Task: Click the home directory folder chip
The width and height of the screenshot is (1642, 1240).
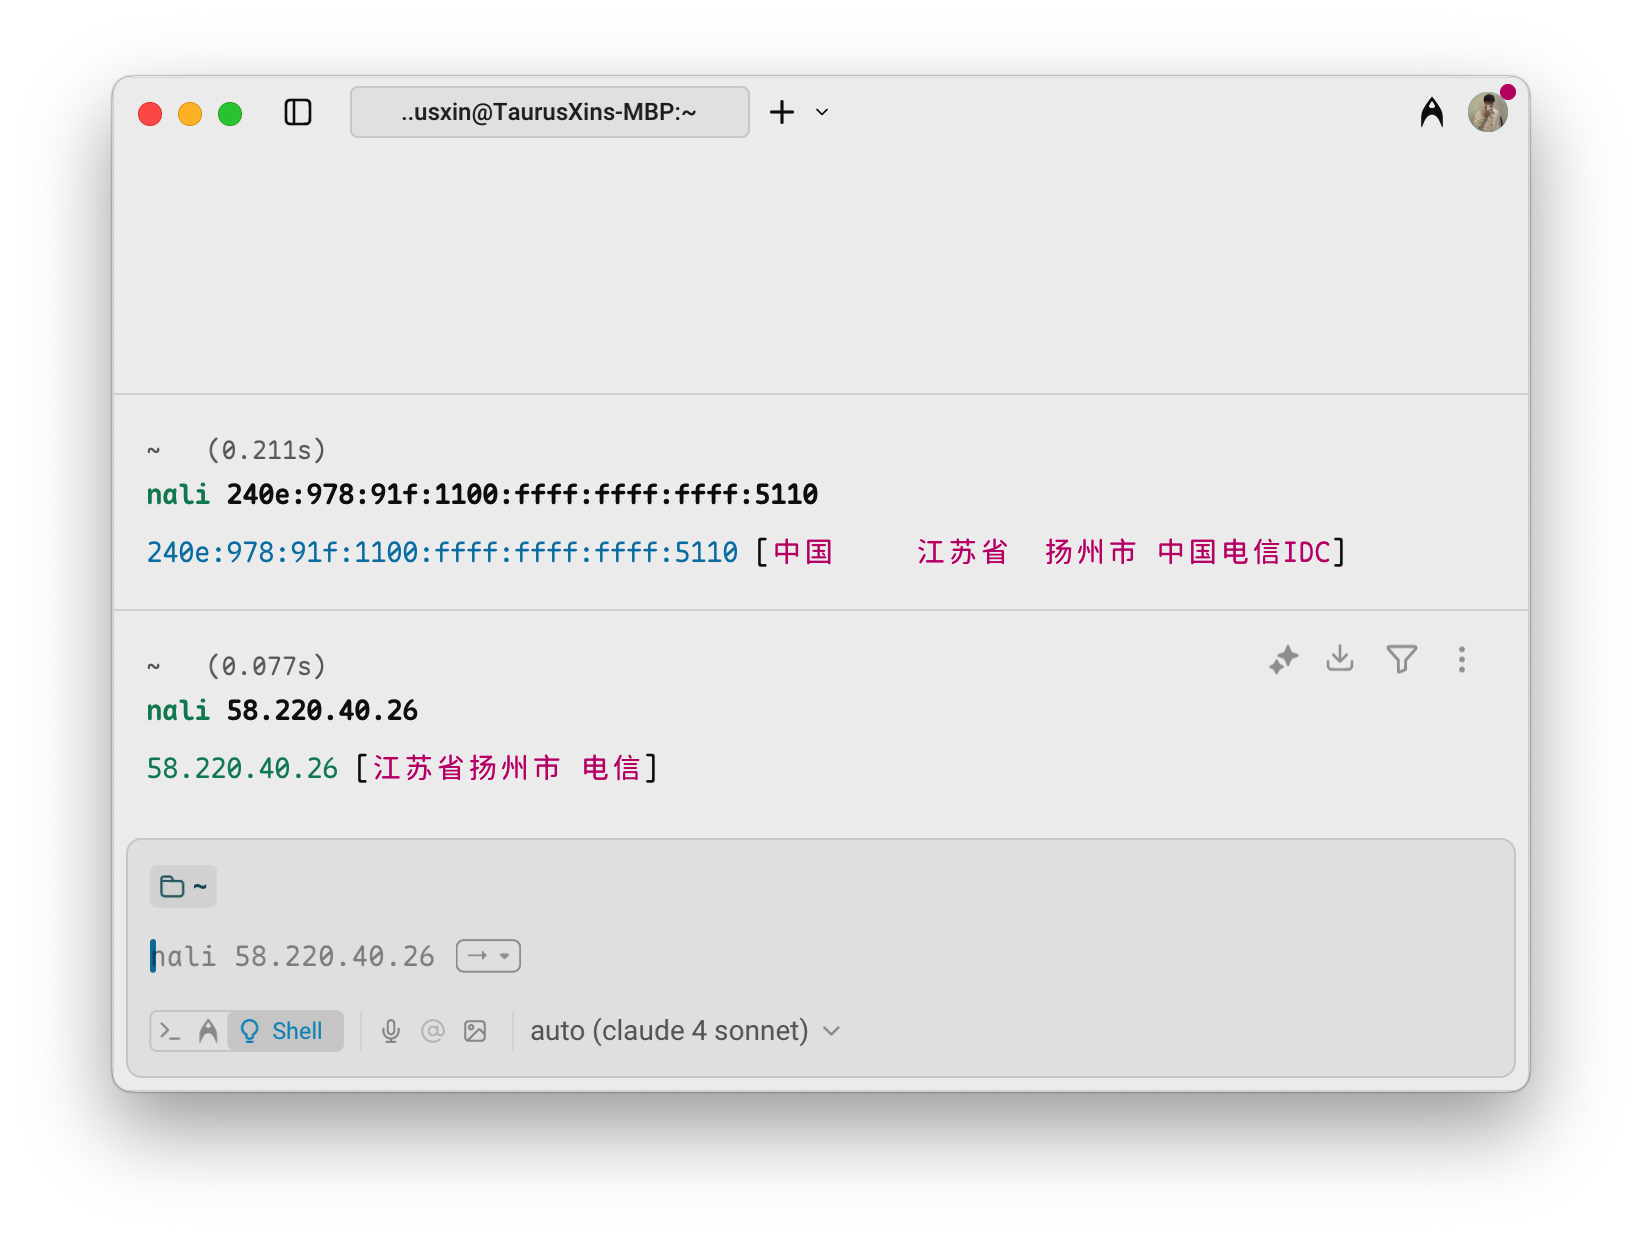Action: point(183,887)
